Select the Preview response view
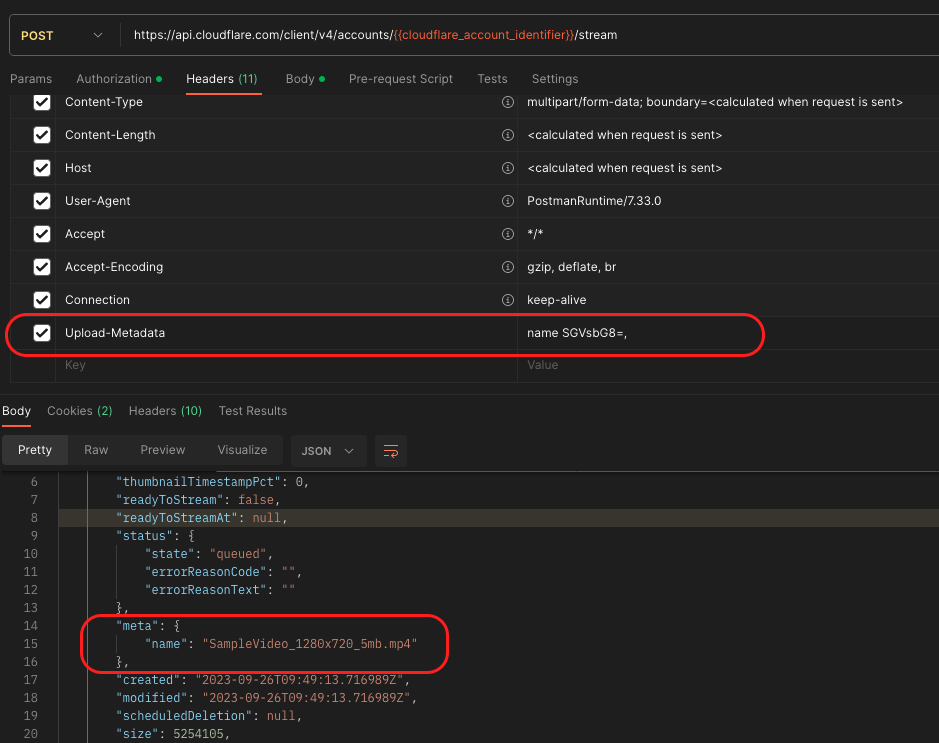Image resolution: width=939 pixels, height=743 pixels. click(163, 450)
